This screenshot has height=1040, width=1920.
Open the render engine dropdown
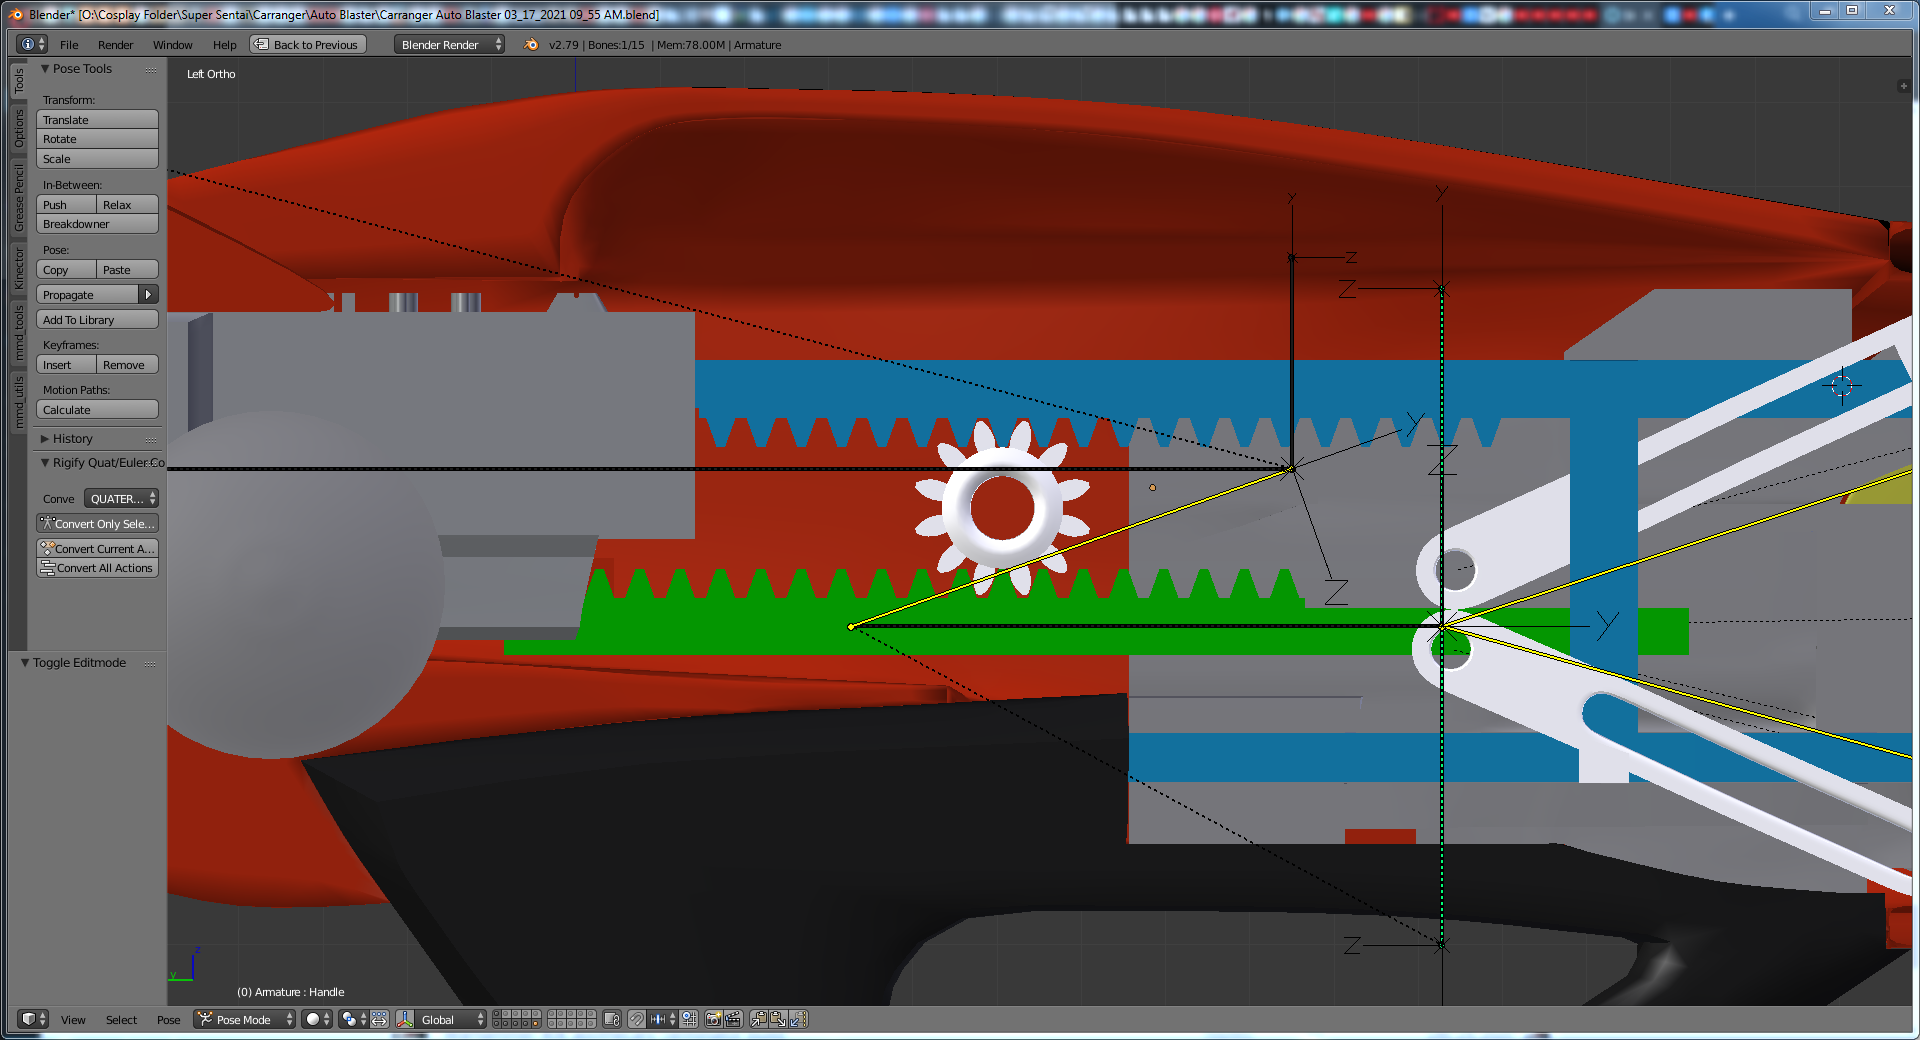click(x=449, y=44)
